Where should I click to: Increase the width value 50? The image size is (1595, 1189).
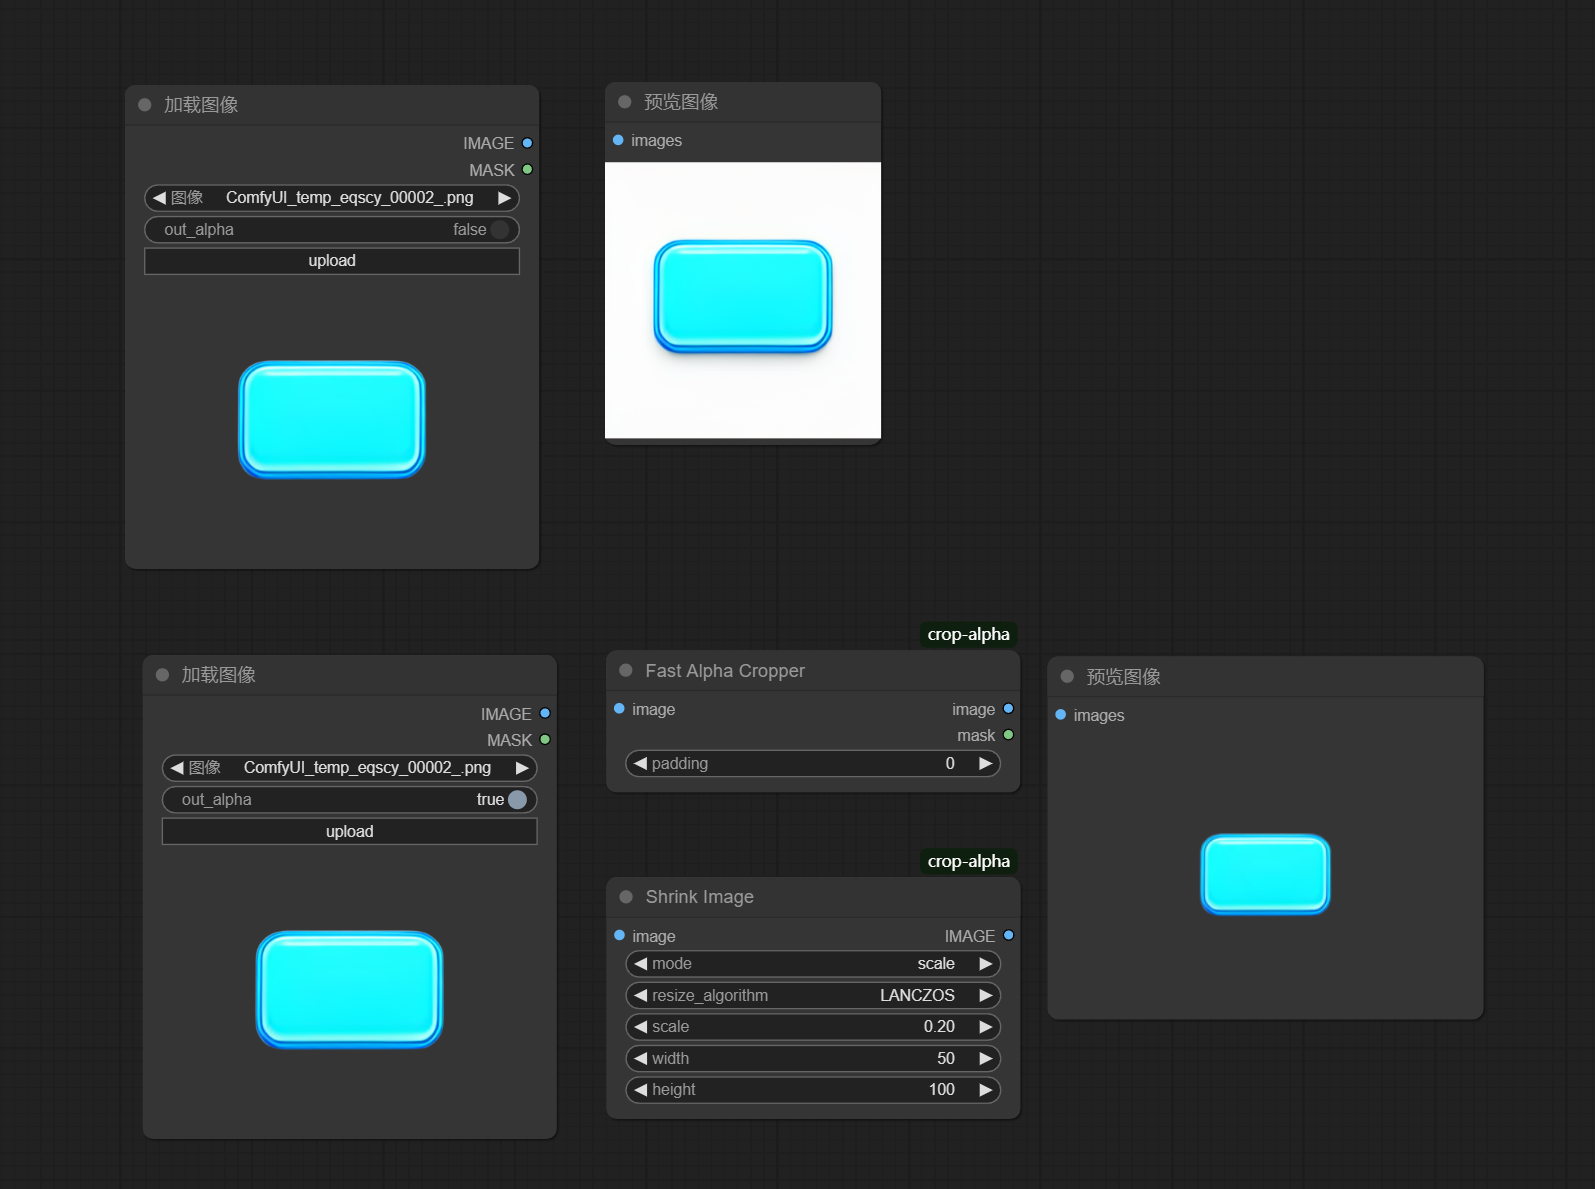point(986,1058)
